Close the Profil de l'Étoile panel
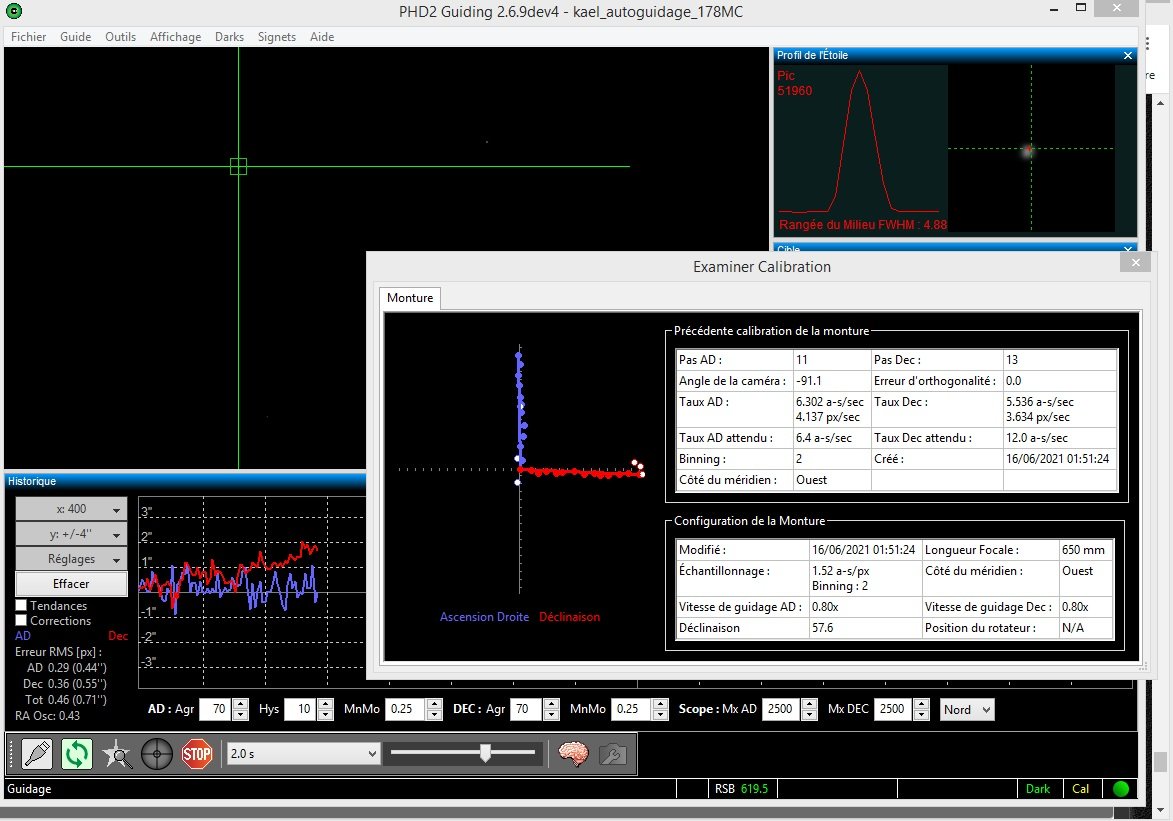 (1128, 55)
